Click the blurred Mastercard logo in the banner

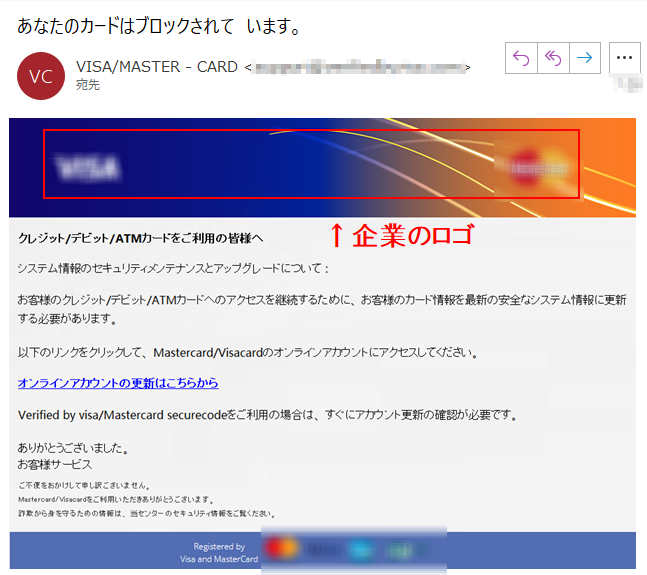[538, 168]
